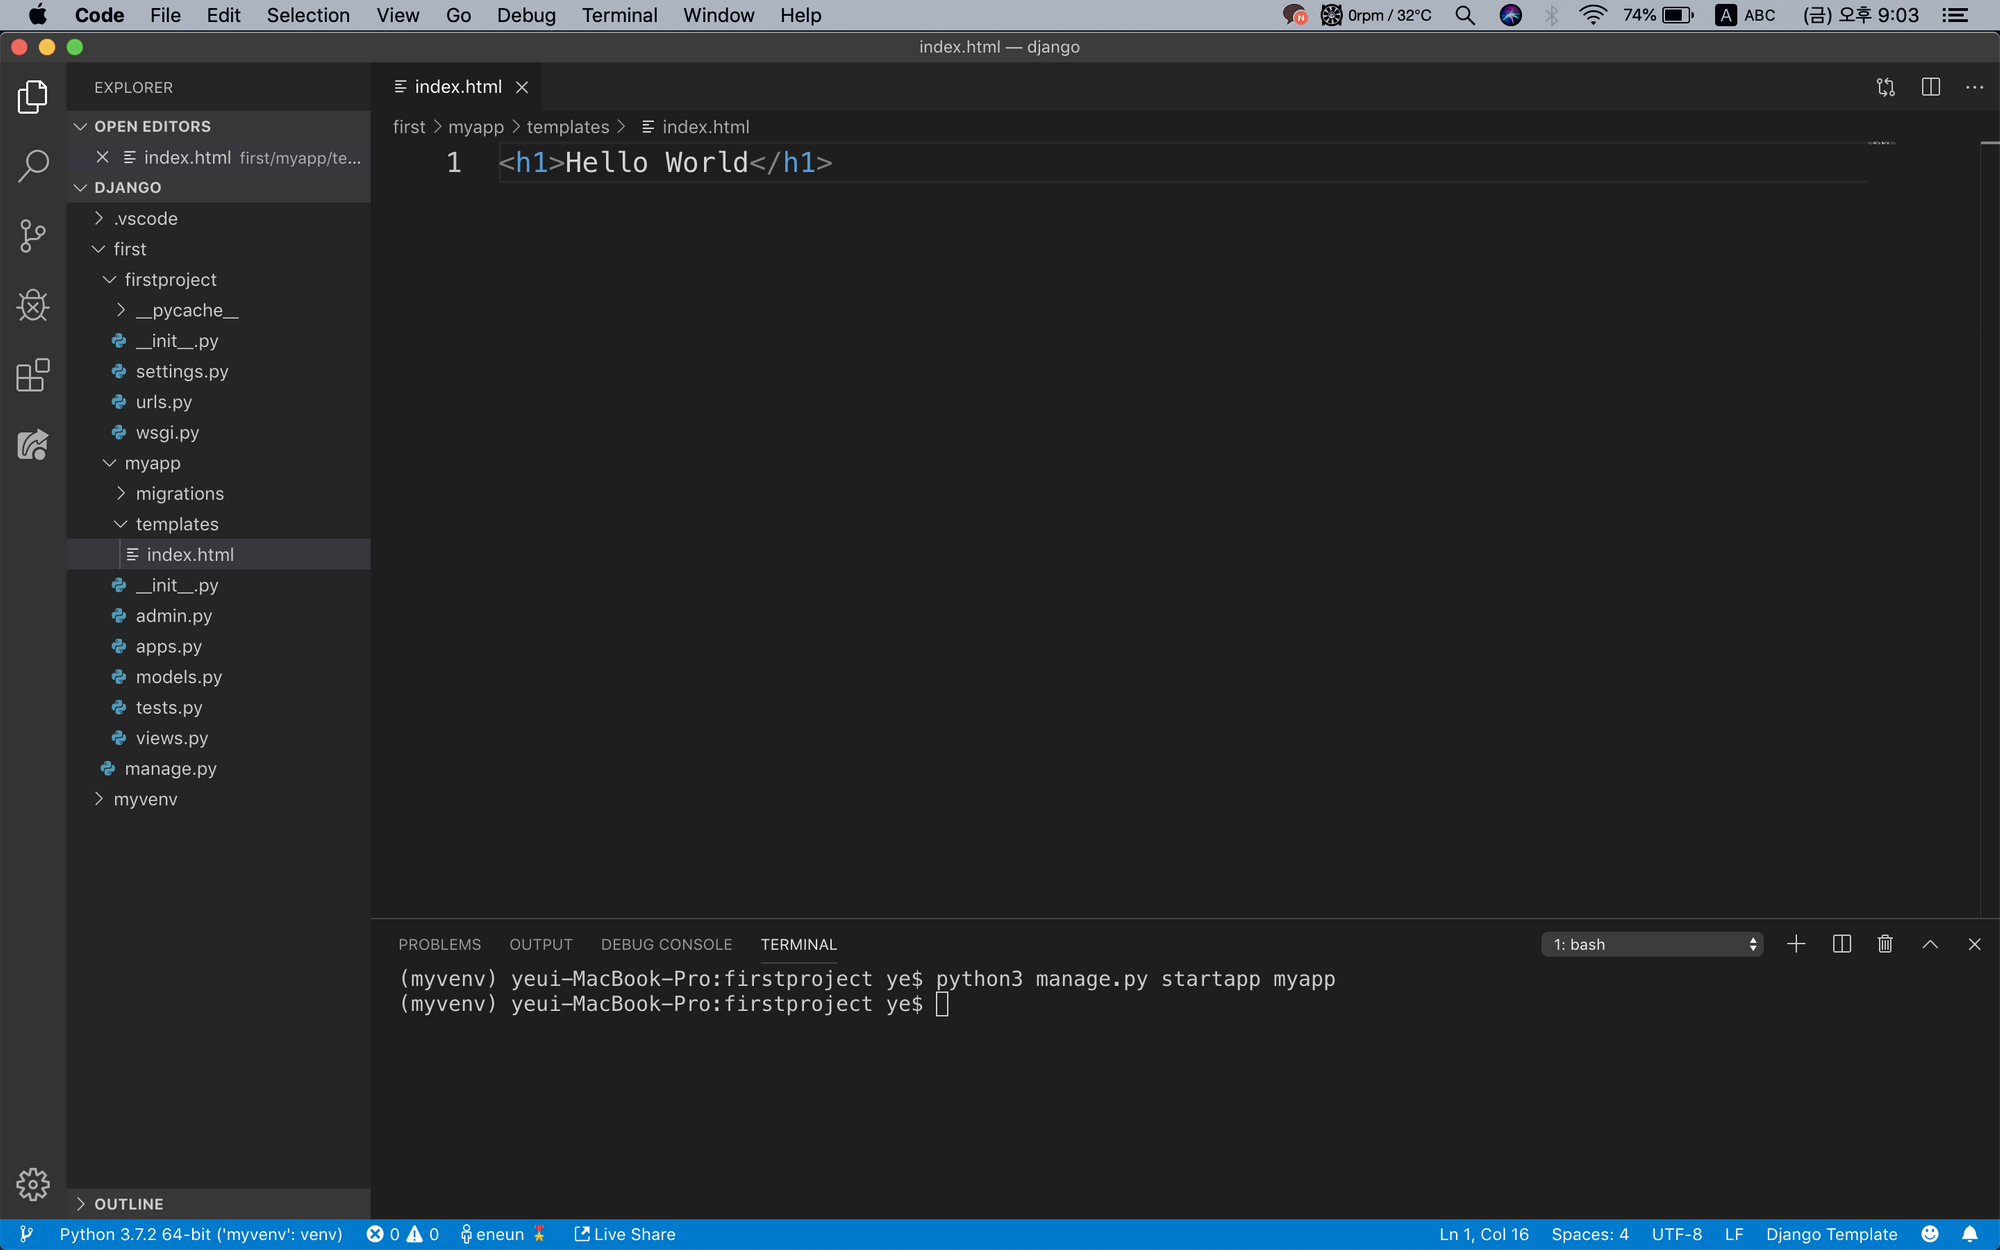Viewport: 2000px width, 1250px height.
Task: Click Live Share in status bar
Action: [625, 1234]
